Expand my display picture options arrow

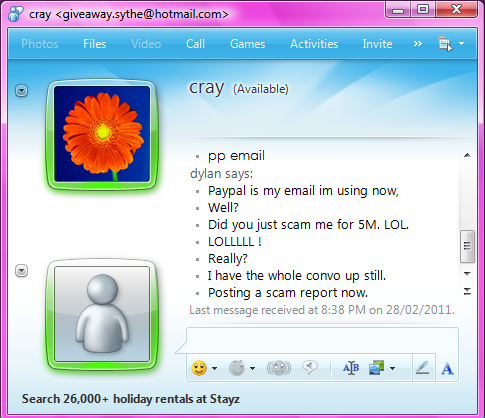tap(22, 271)
